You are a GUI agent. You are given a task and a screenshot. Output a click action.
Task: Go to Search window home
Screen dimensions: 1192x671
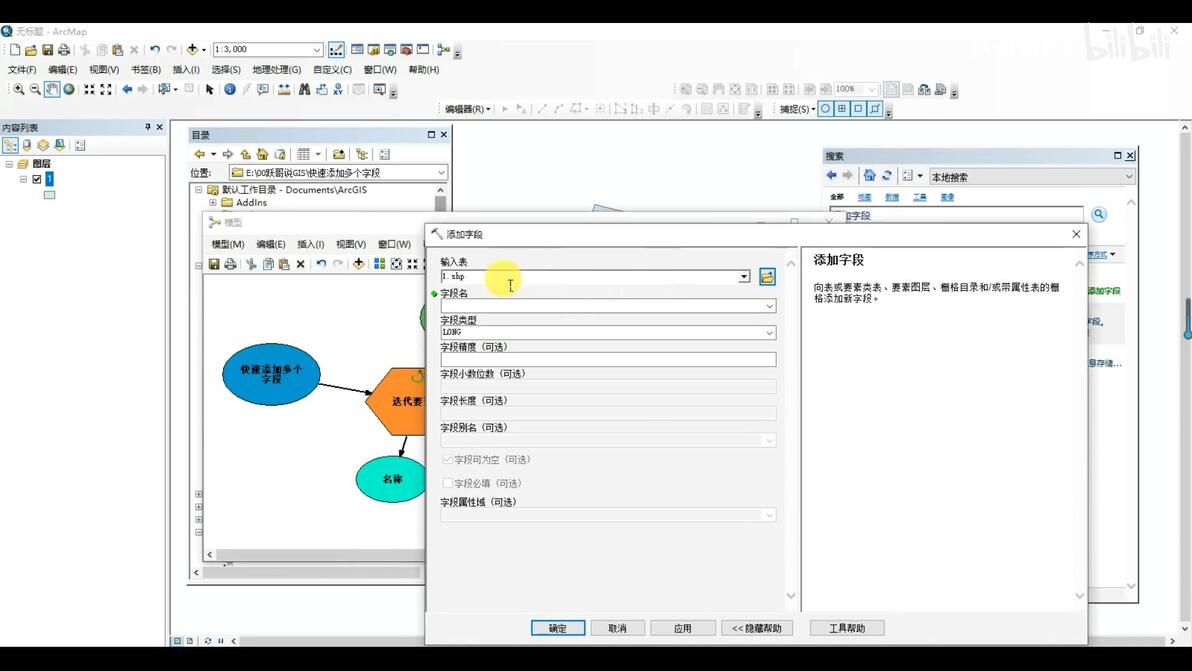pos(869,176)
